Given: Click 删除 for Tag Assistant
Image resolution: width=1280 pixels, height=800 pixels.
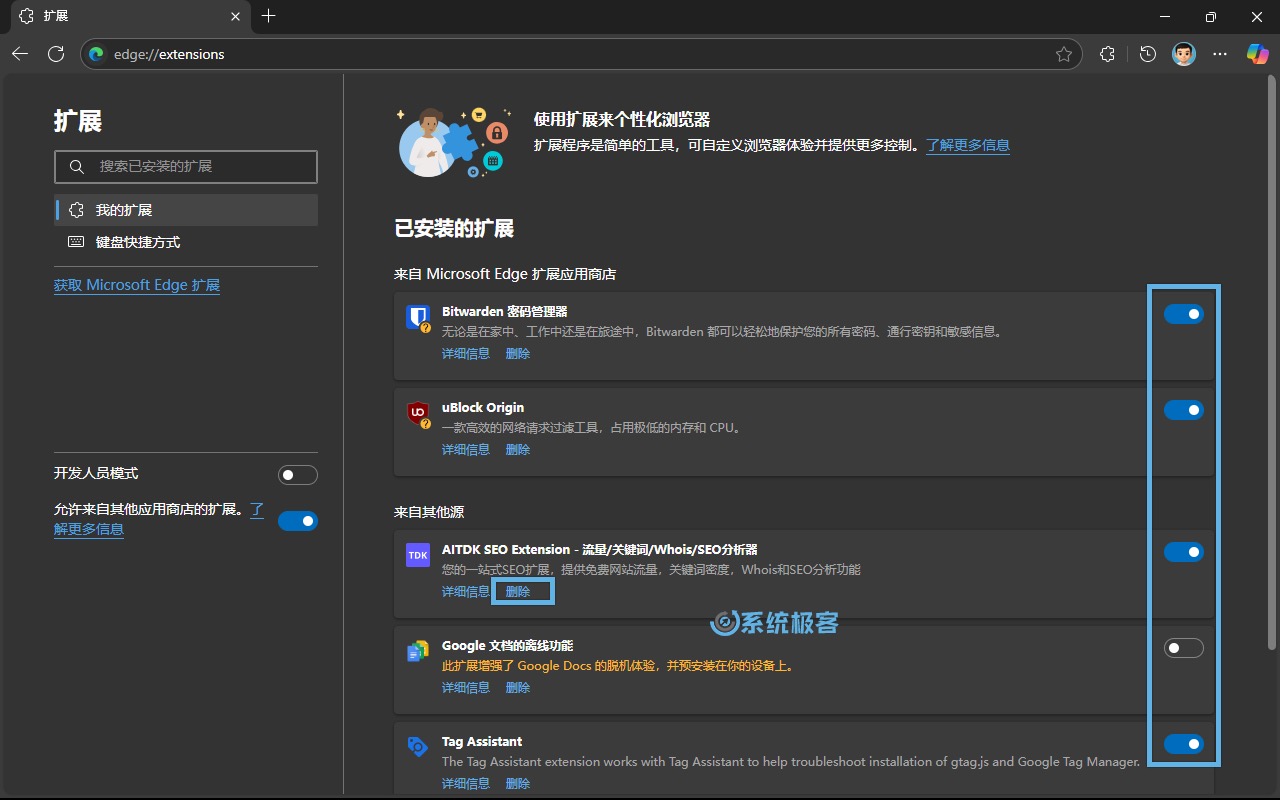Looking at the screenshot, I should pyautogui.click(x=518, y=784).
